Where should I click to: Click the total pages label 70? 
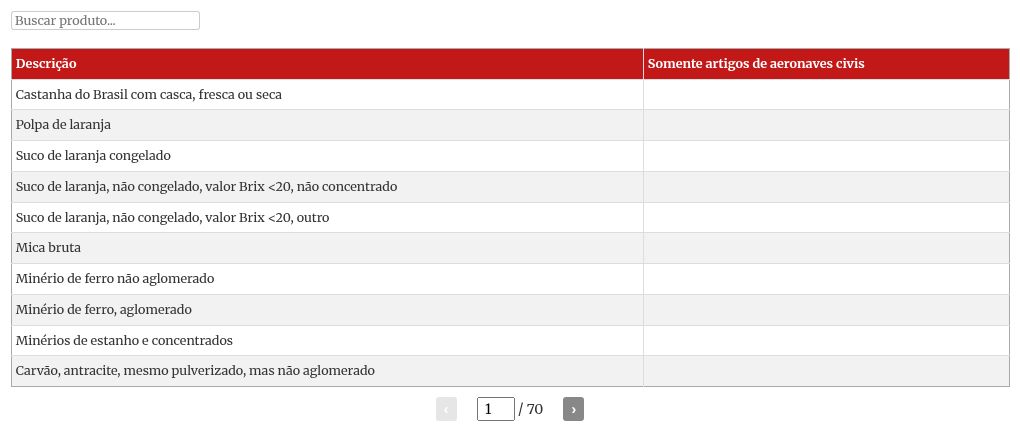(x=534, y=409)
